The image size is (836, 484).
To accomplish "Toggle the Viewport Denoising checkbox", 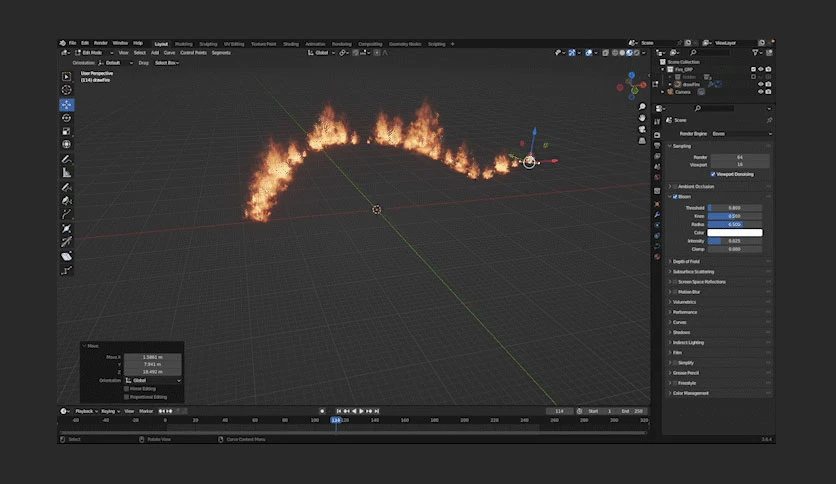I will click(x=713, y=174).
